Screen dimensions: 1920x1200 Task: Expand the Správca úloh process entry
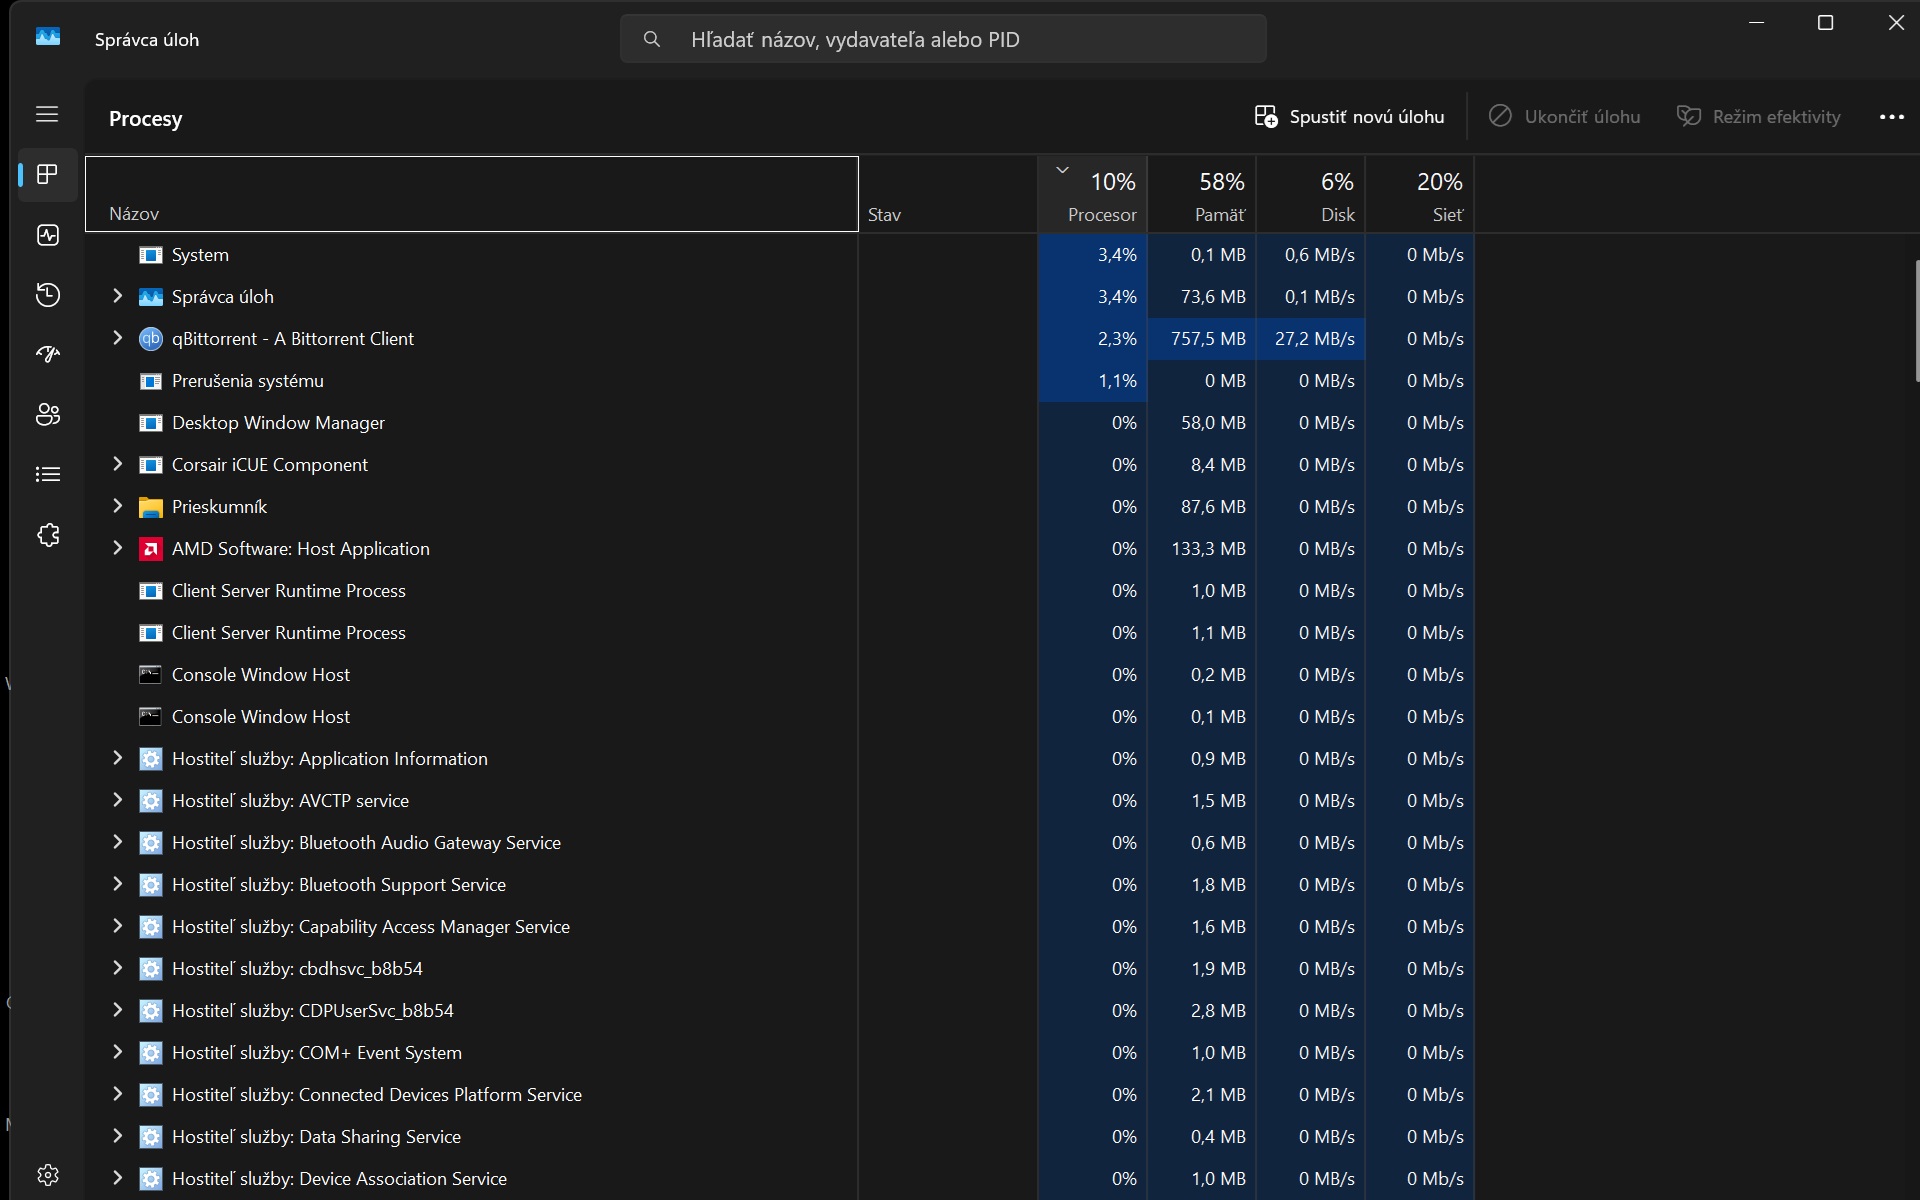point(117,296)
